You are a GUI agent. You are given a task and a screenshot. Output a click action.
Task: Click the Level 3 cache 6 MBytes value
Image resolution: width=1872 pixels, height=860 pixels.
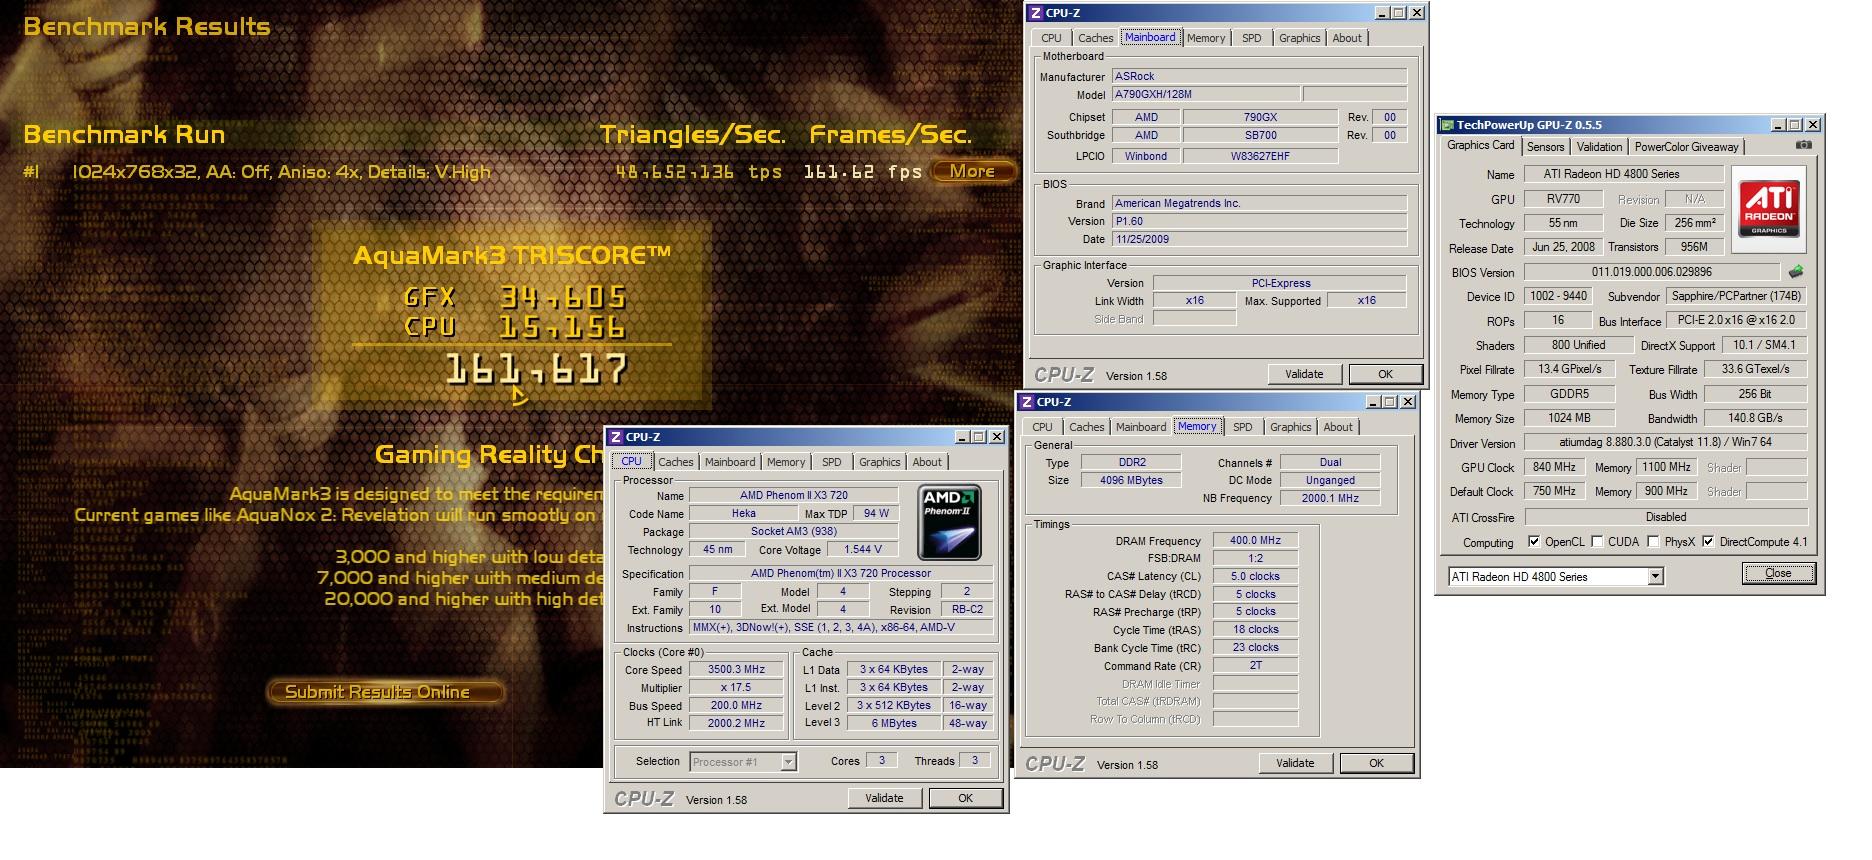[894, 723]
